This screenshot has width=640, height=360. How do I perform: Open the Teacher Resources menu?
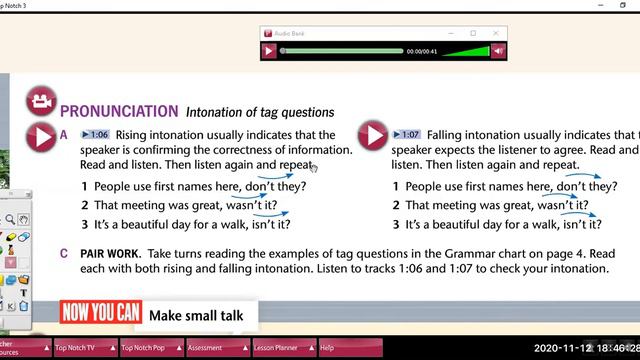click(25, 348)
